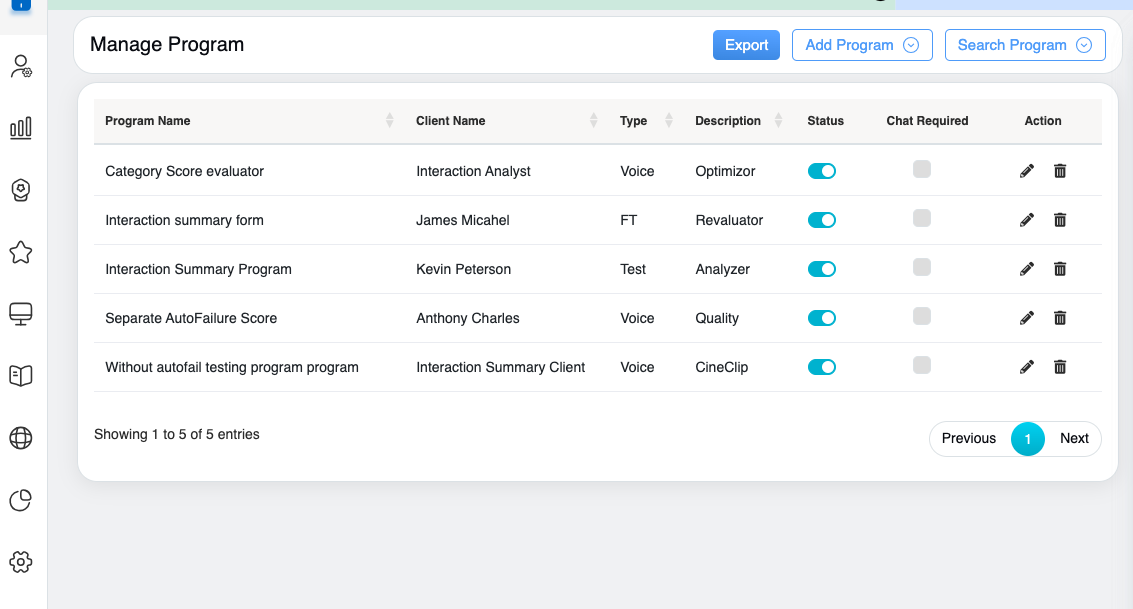The height and width of the screenshot is (609, 1133).
Task: Open the star icon in sidebar
Action: tap(20, 253)
